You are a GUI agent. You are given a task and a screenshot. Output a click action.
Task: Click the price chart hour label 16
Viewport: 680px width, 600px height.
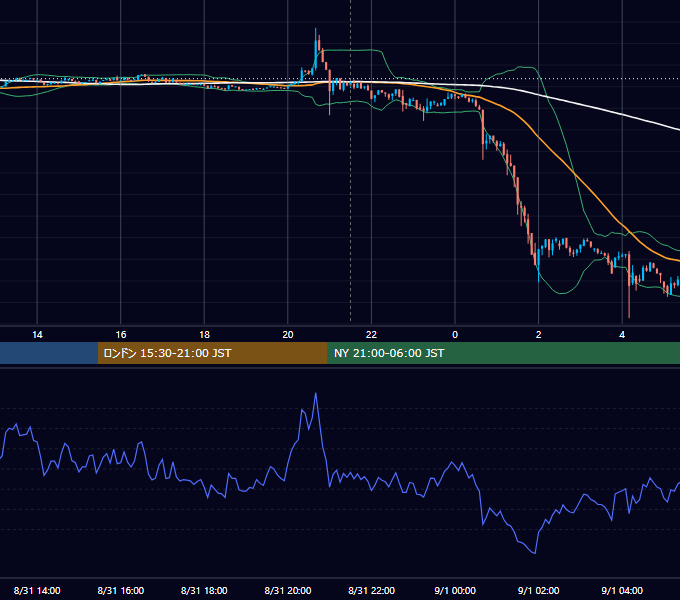tap(121, 335)
